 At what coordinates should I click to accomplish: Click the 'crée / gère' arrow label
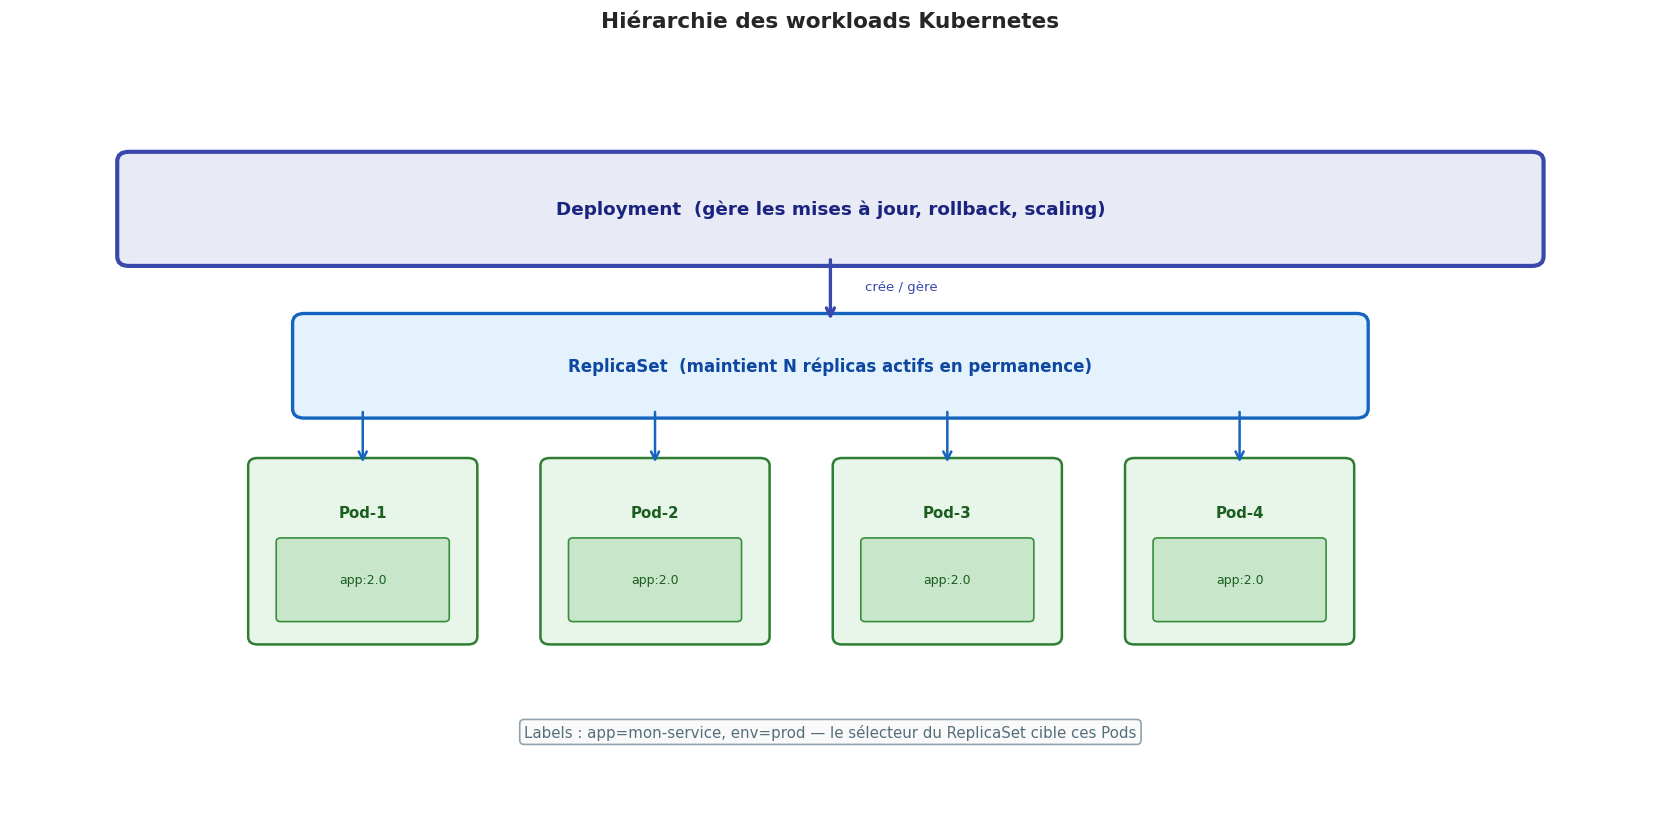tap(901, 287)
